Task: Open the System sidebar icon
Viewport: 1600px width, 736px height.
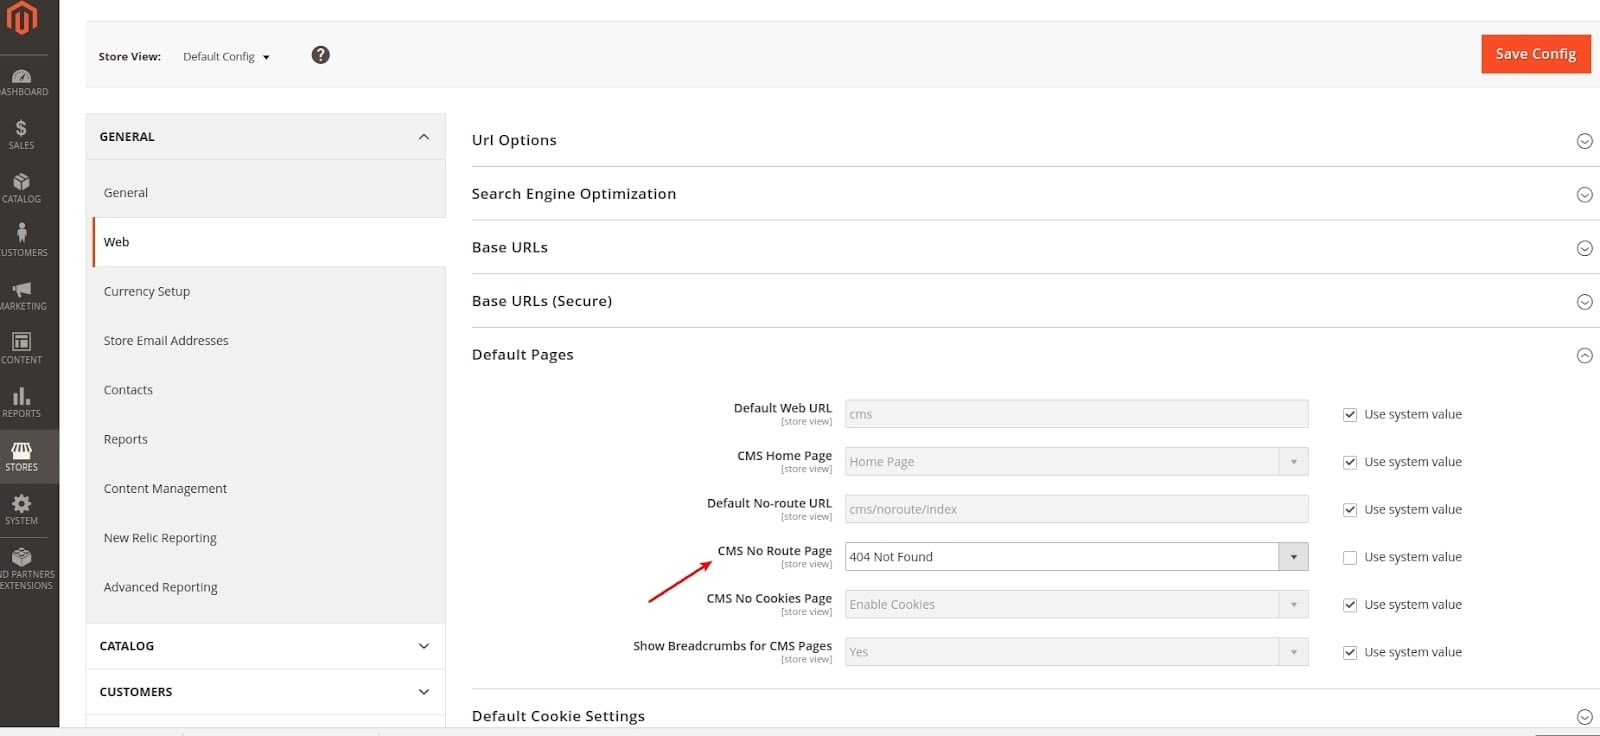Action: click(x=22, y=510)
